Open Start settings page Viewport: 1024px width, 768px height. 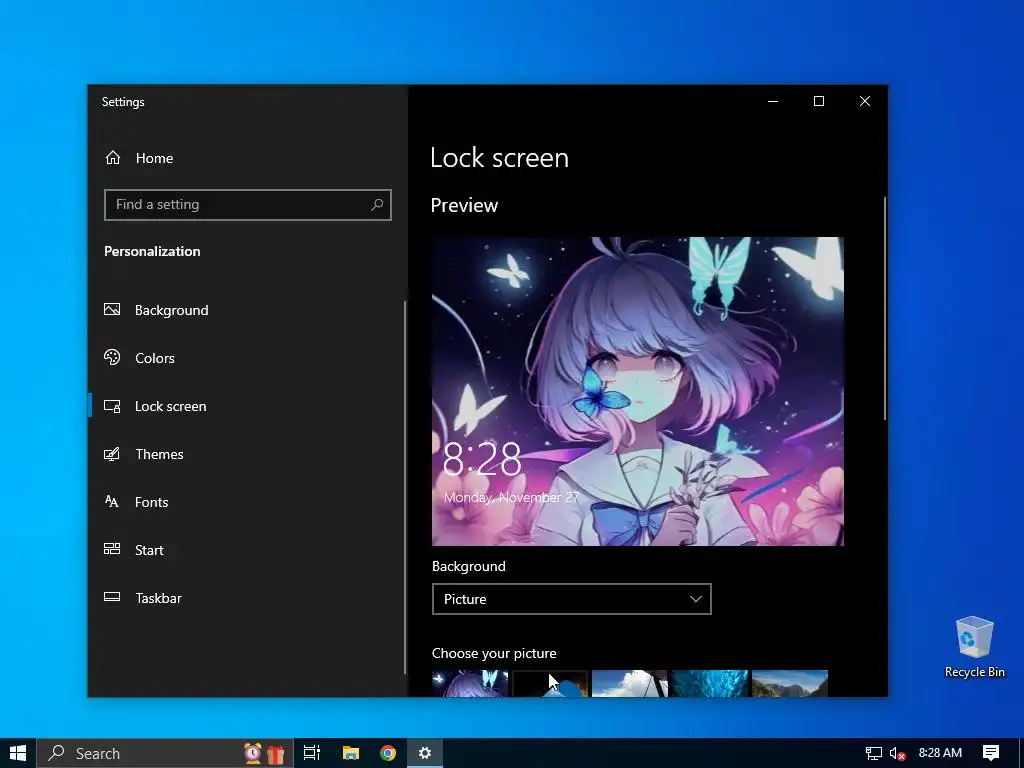pos(149,550)
